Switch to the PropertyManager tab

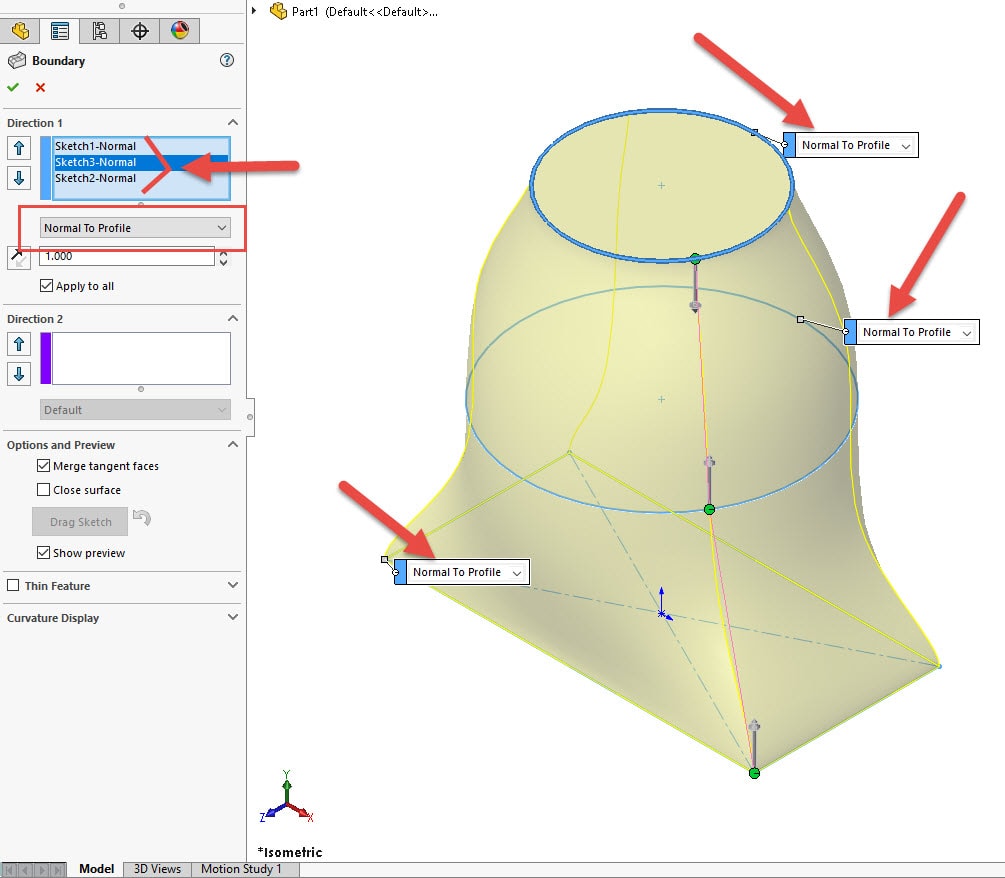60,31
